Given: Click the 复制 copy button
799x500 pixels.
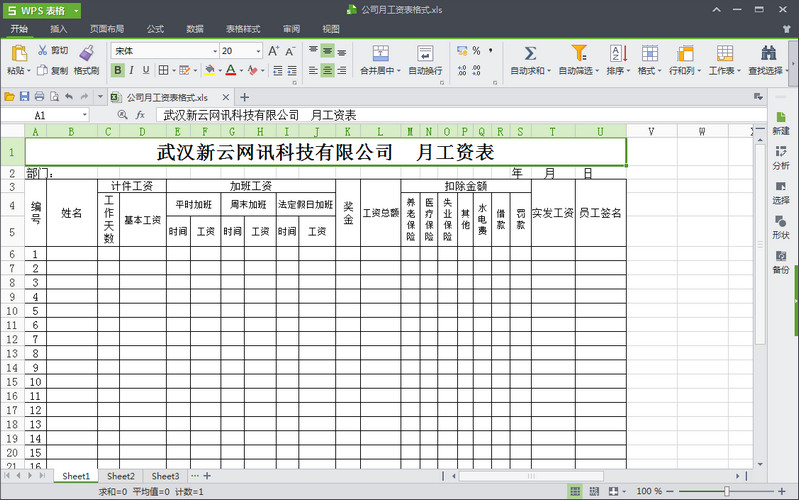Looking at the screenshot, I should (53, 71).
